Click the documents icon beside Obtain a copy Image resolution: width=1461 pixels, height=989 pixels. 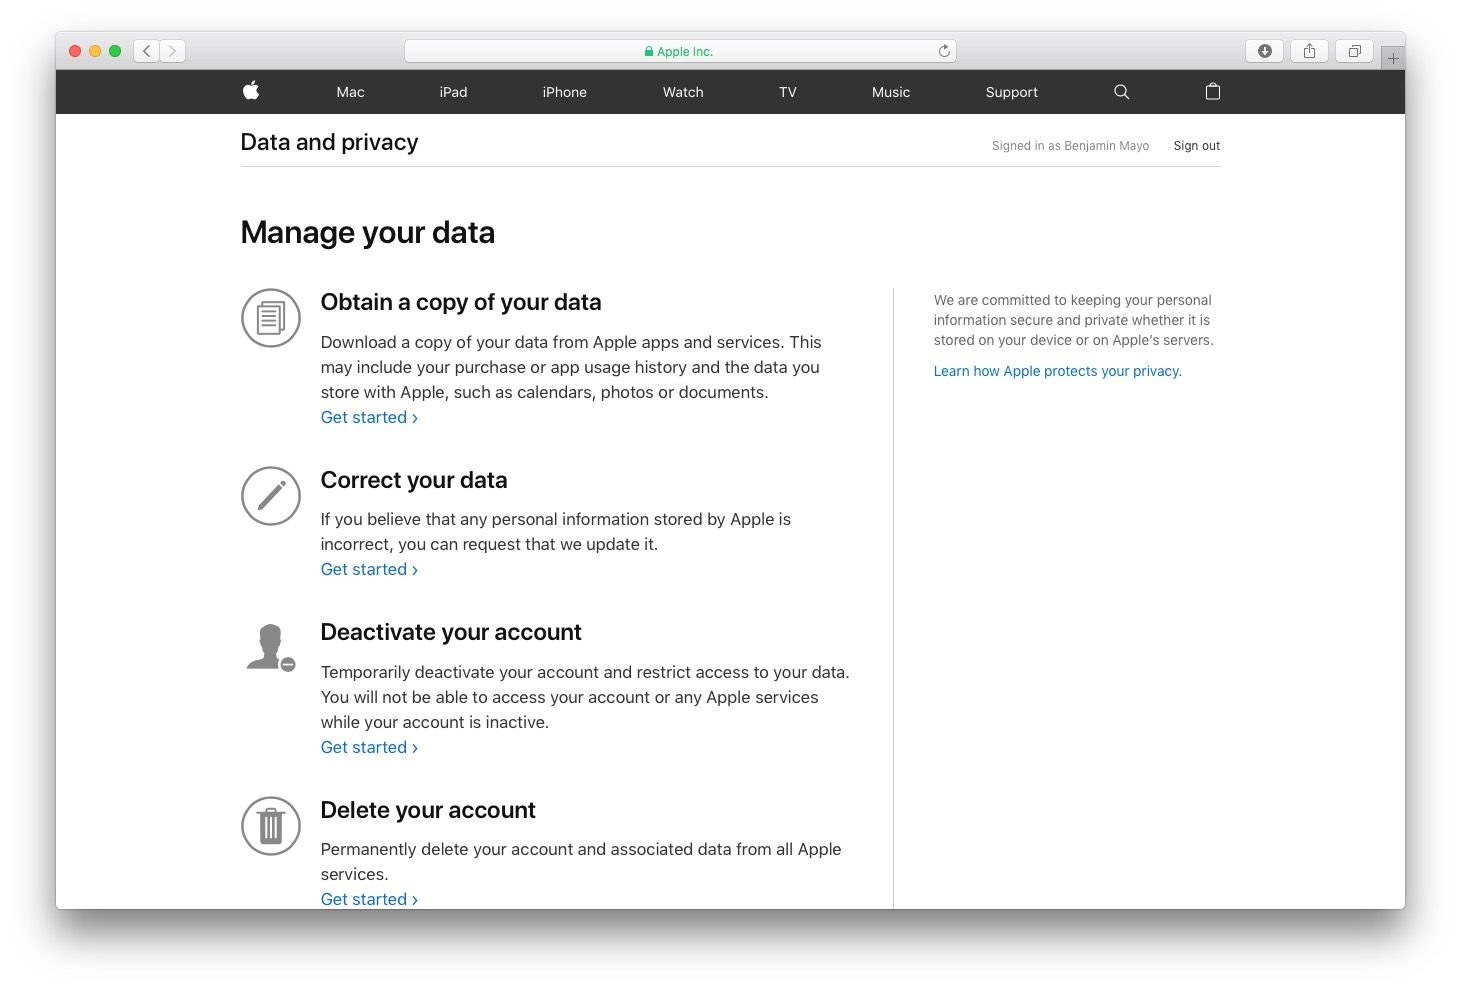point(270,318)
